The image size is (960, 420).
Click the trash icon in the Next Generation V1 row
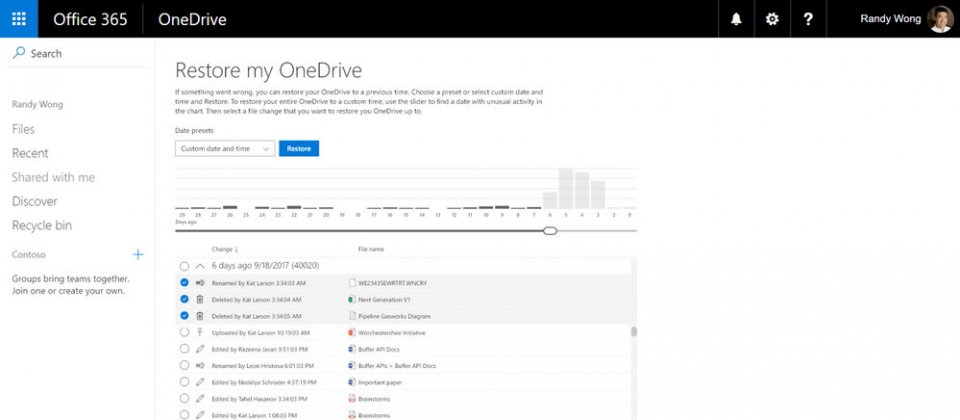[x=200, y=299]
